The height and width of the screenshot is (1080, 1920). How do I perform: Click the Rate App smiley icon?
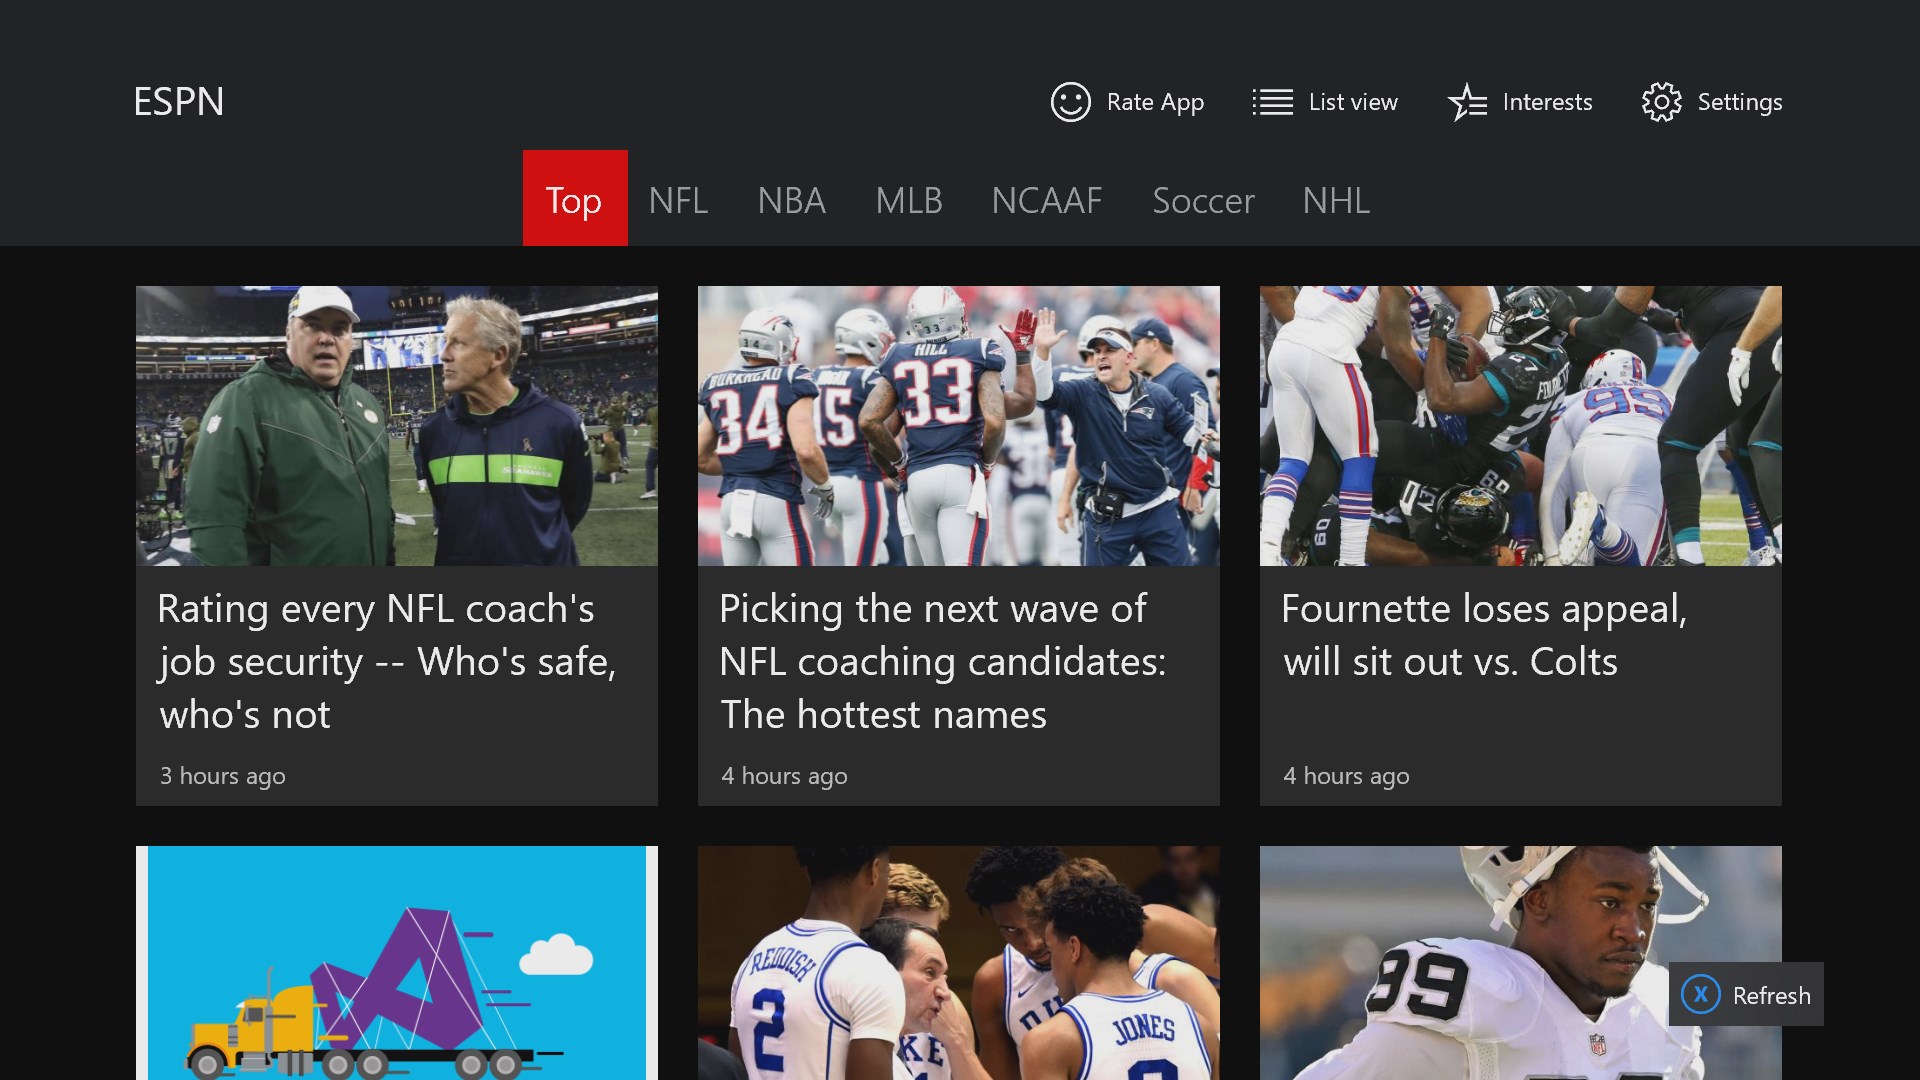point(1070,102)
